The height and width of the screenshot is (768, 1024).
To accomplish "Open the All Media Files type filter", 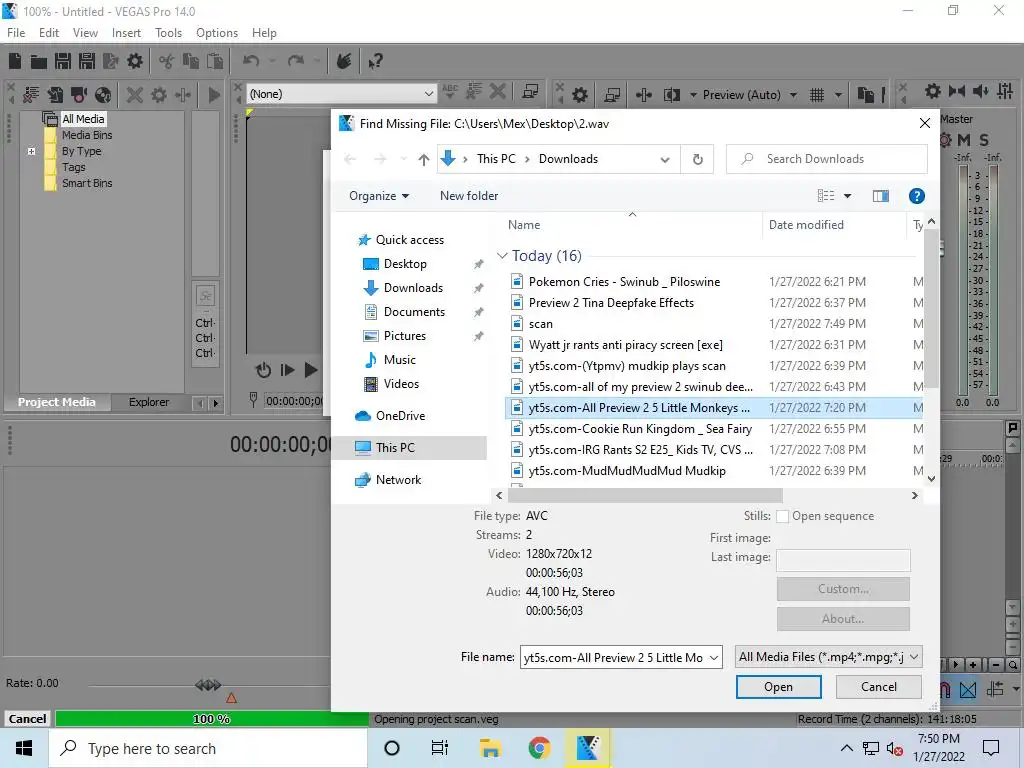I will pos(828,657).
